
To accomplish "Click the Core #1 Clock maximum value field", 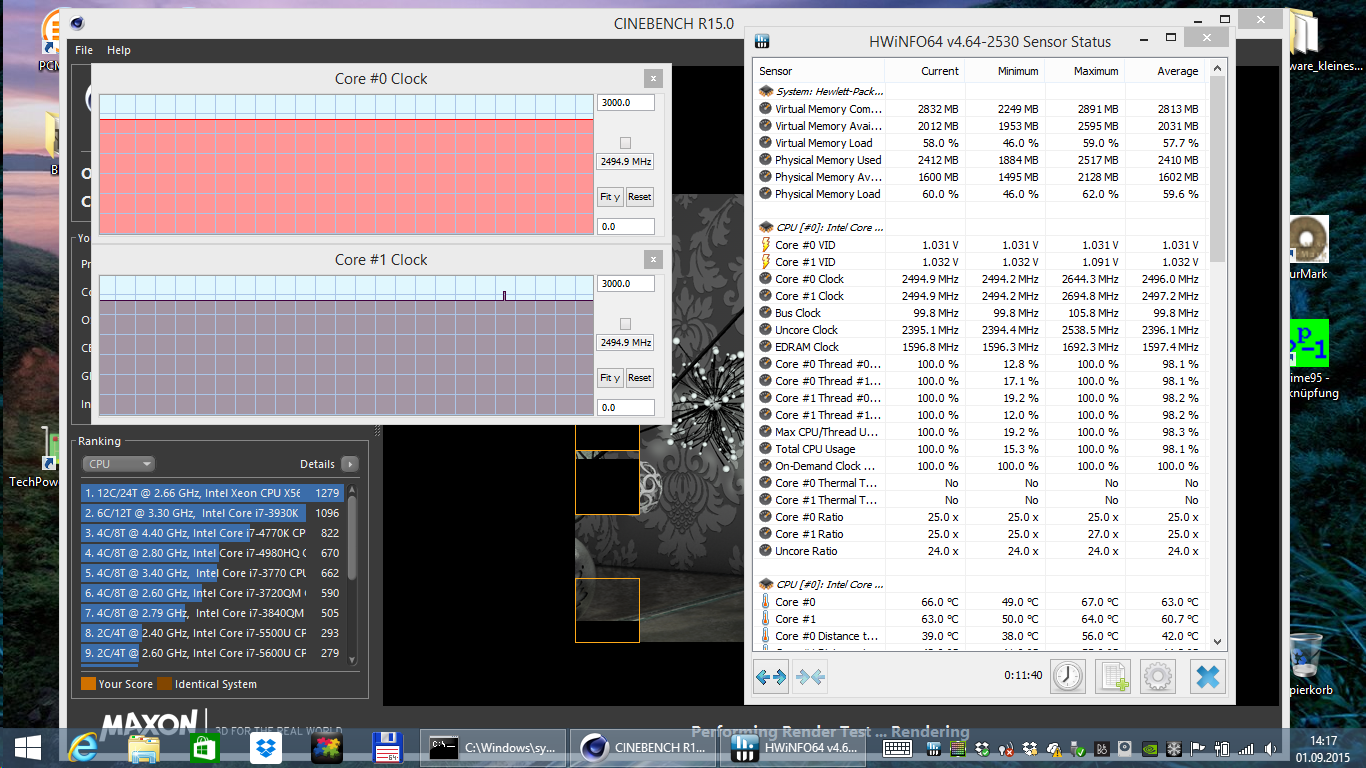I will [x=626, y=284].
